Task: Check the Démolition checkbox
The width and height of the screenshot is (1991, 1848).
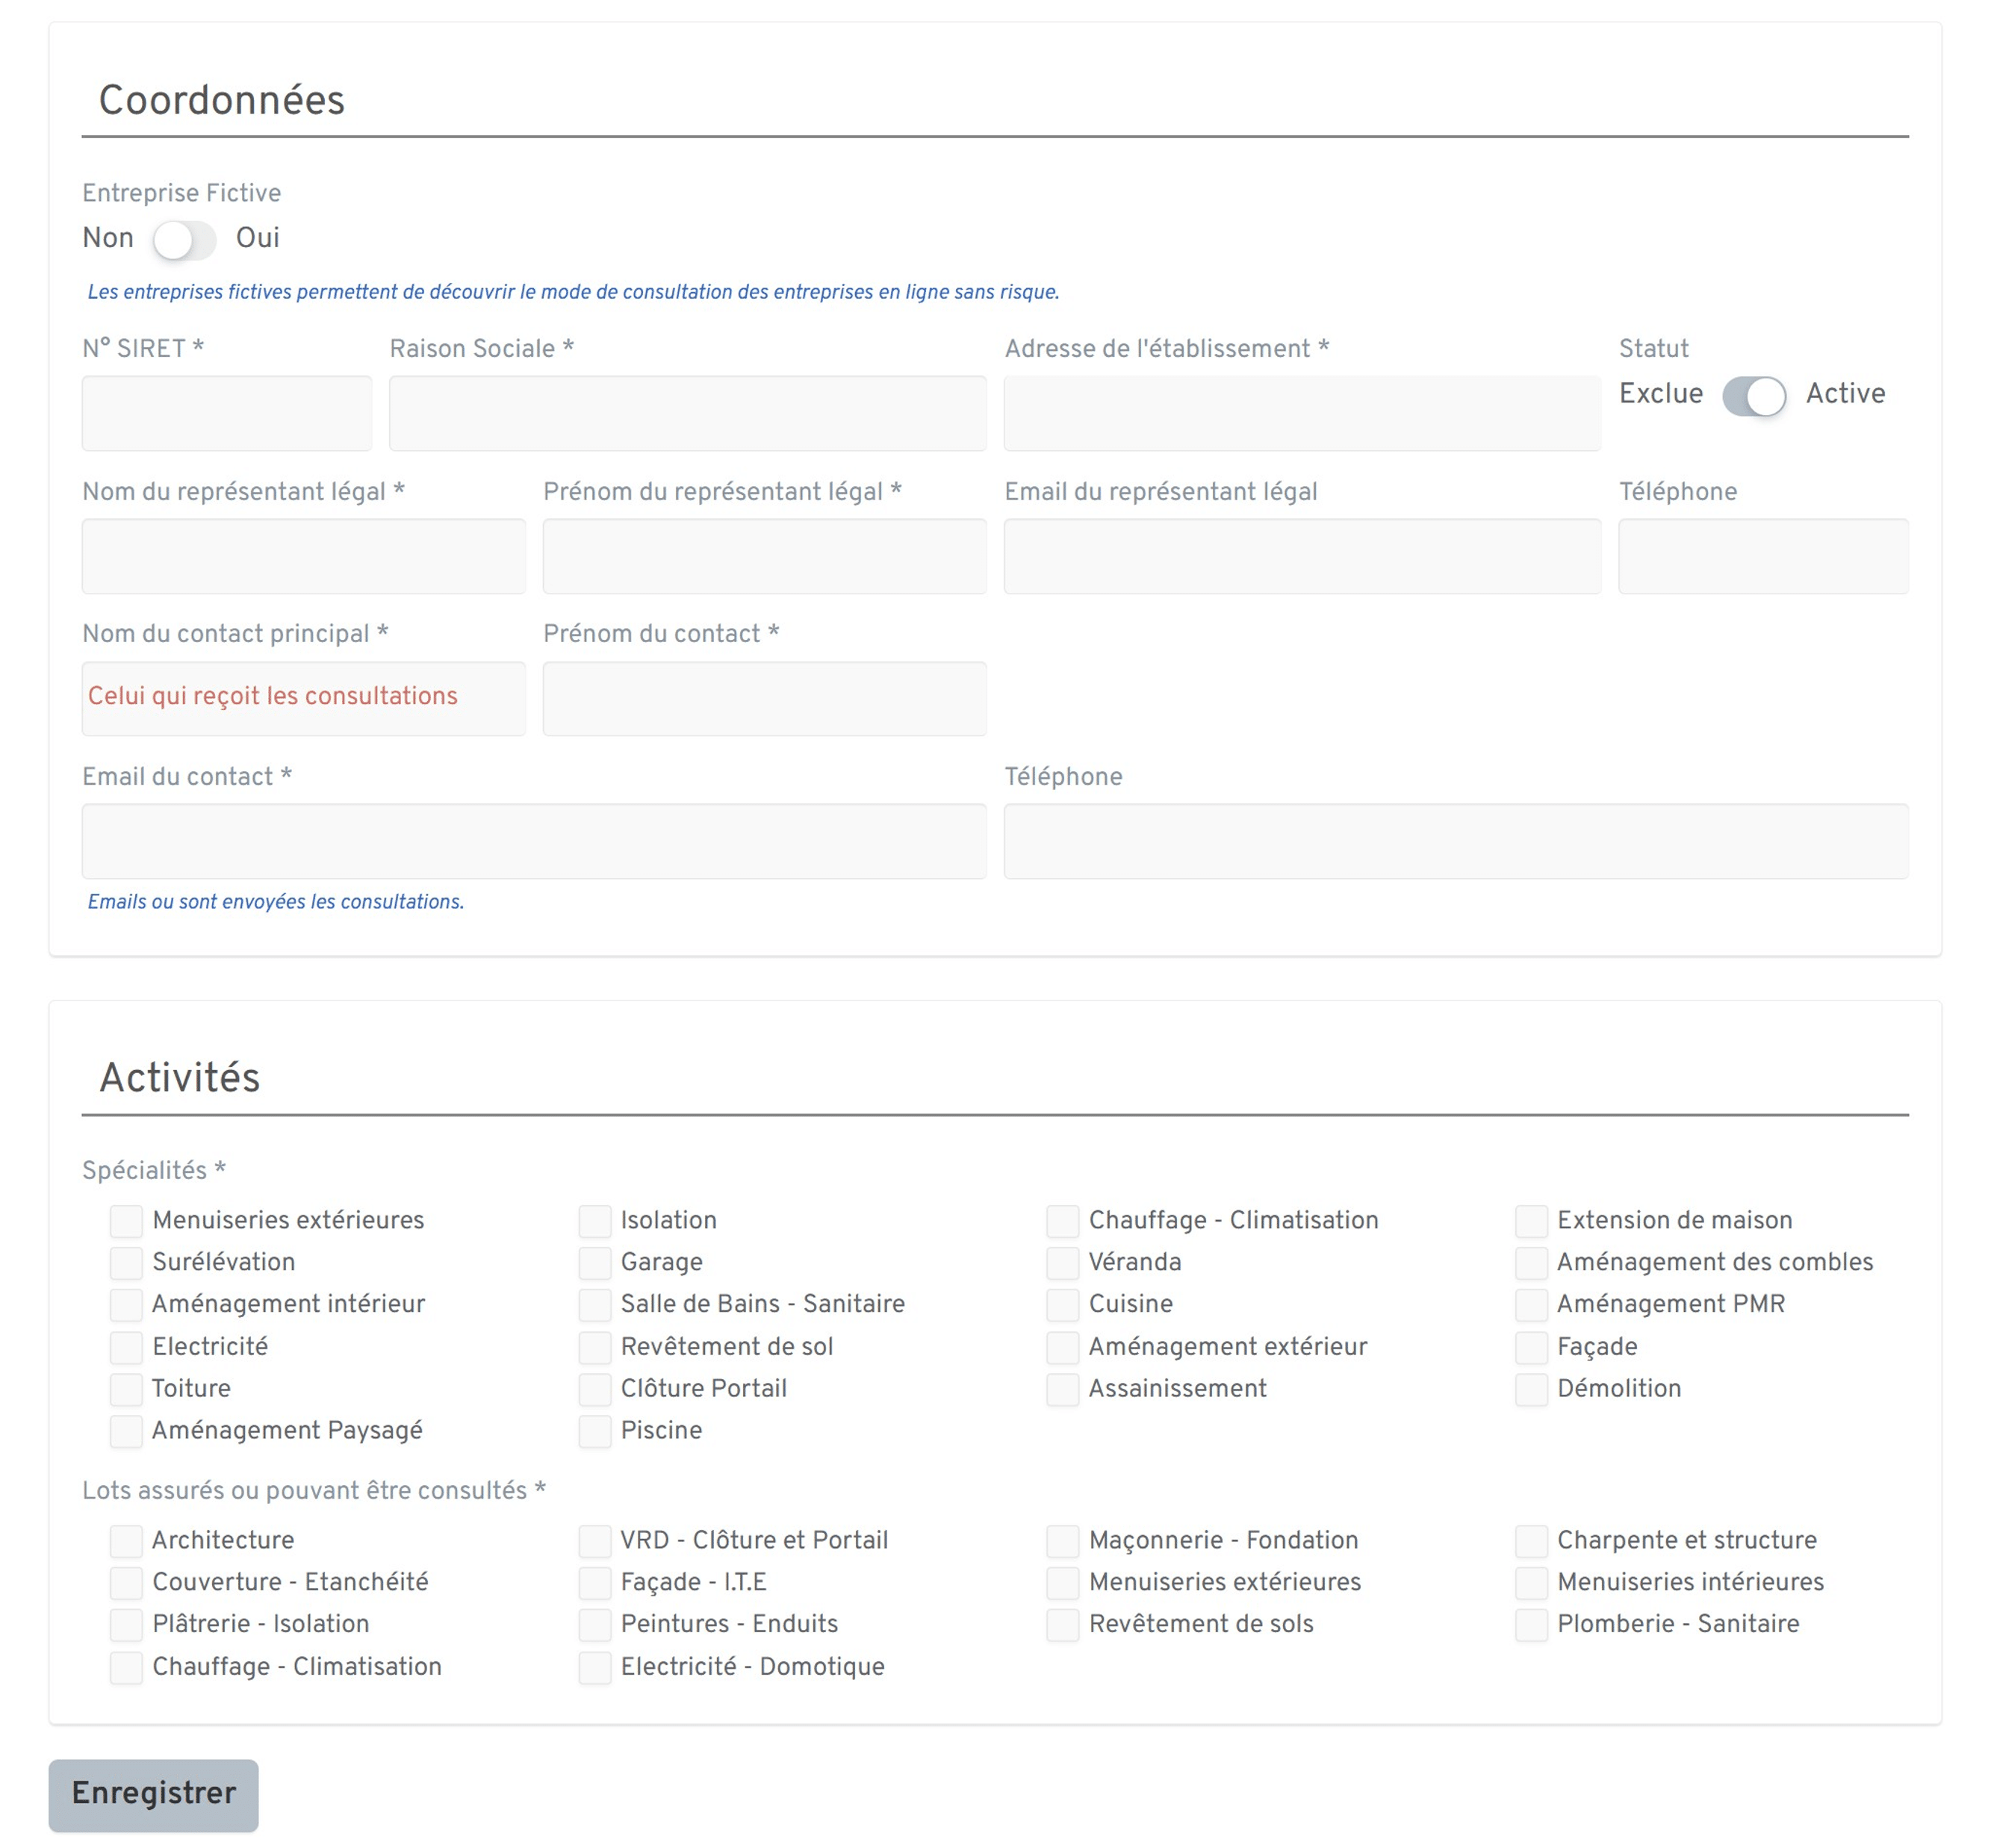Action: [x=1531, y=1389]
